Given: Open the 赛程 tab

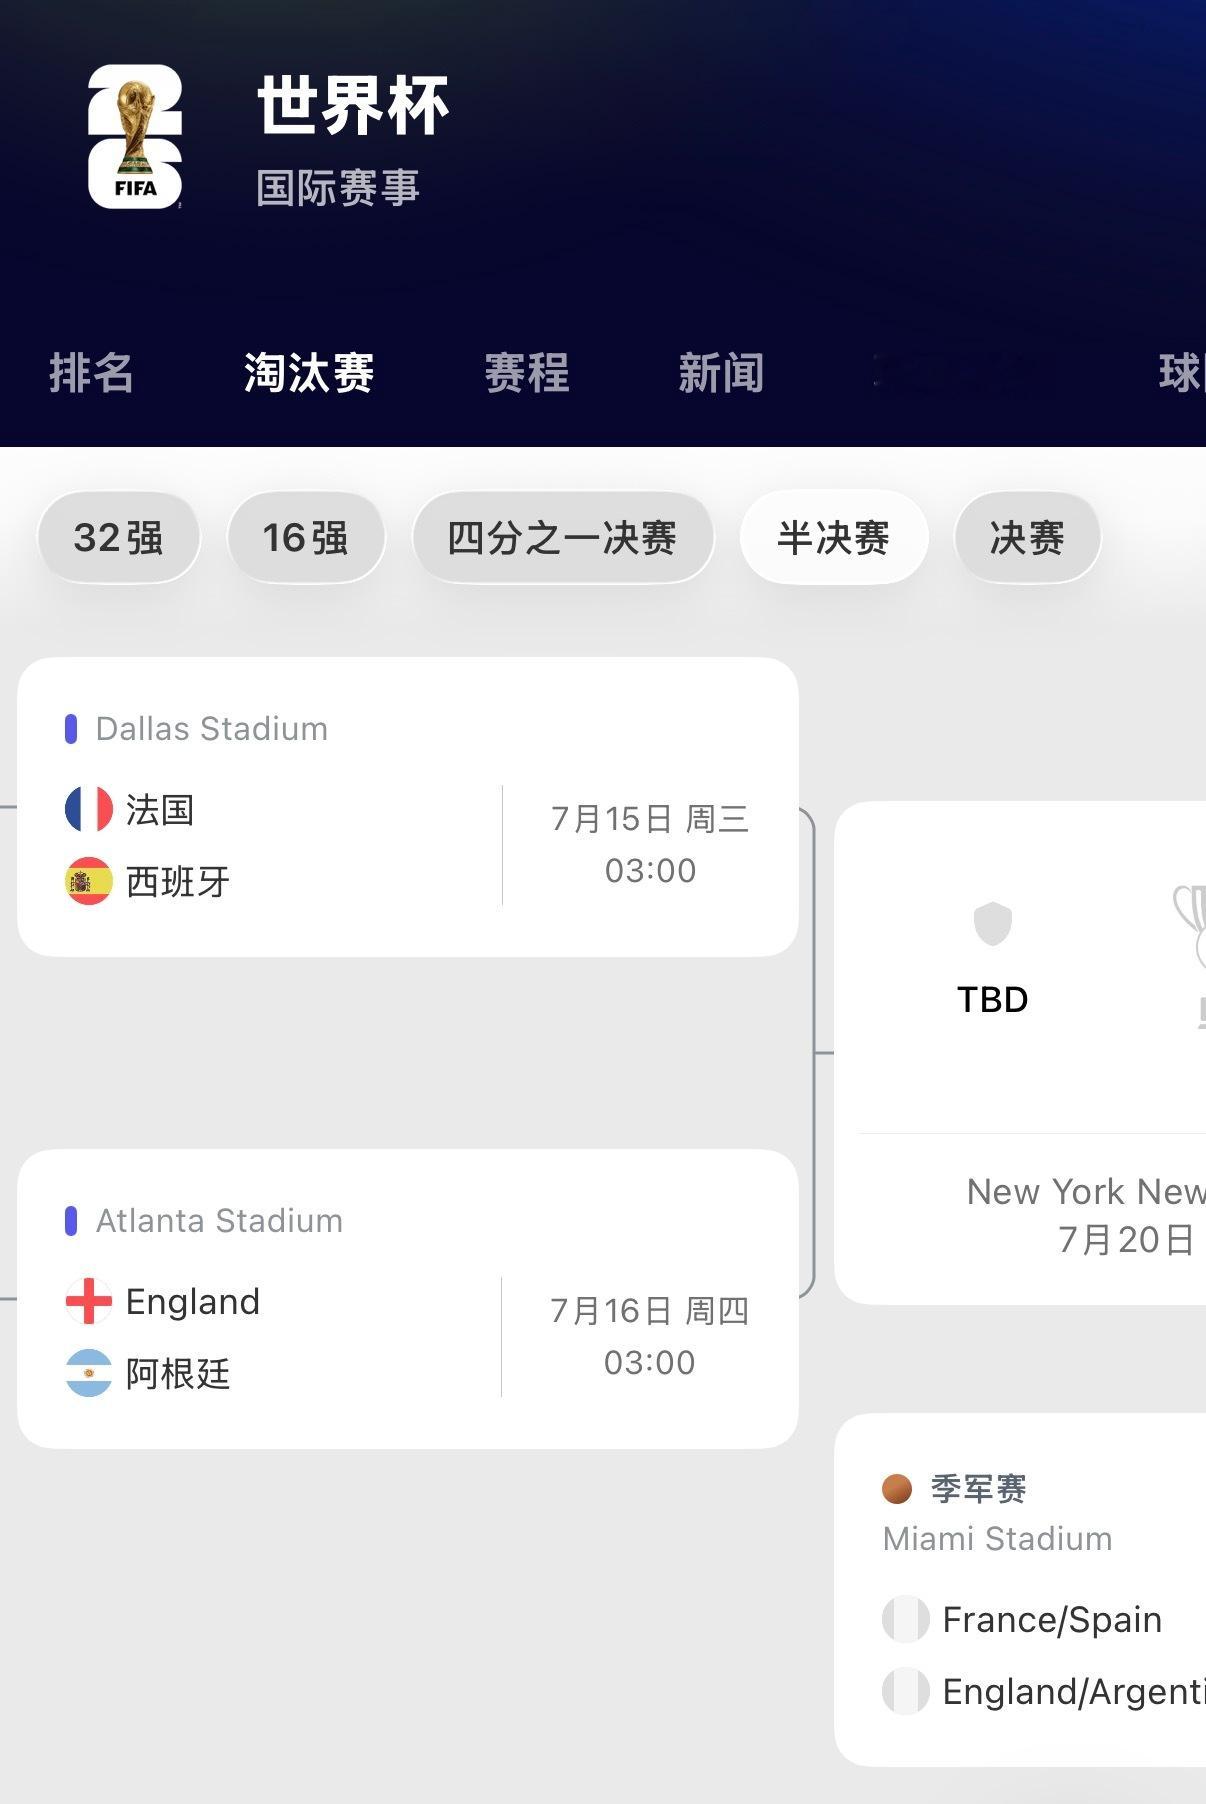Looking at the screenshot, I should pyautogui.click(x=527, y=373).
